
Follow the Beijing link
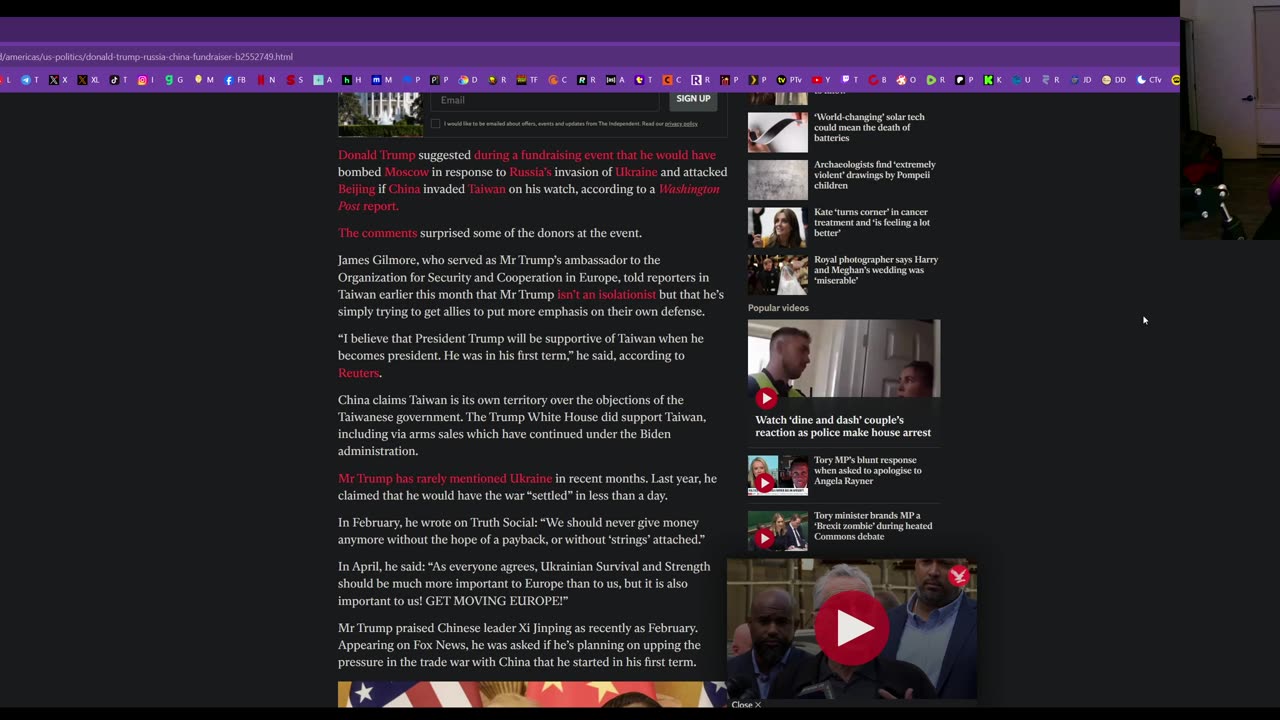356,189
